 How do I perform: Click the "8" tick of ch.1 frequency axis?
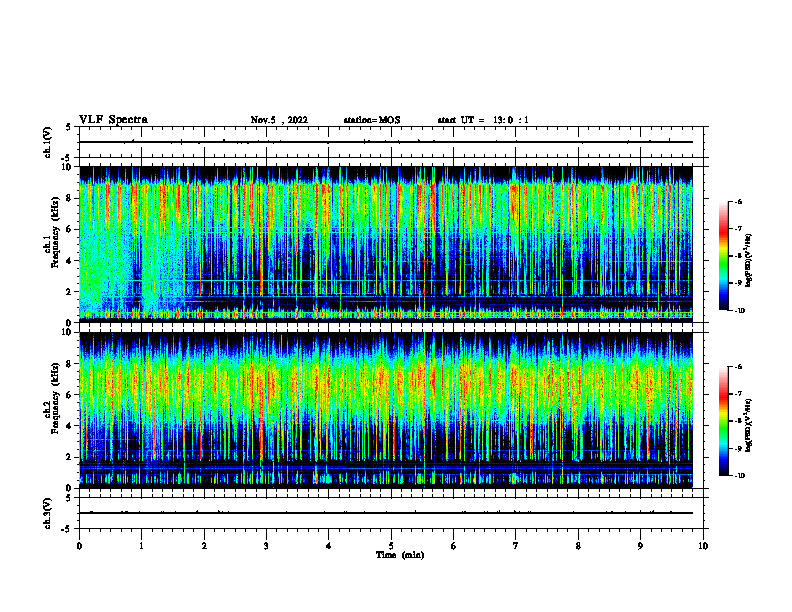coord(69,198)
